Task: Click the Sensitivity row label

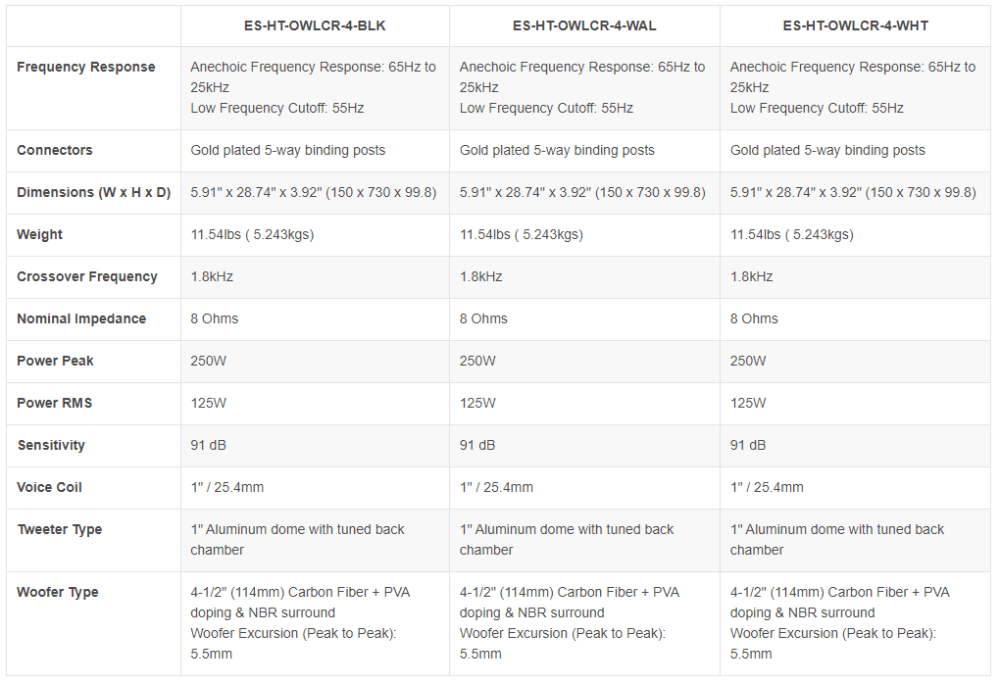Action: [51, 445]
